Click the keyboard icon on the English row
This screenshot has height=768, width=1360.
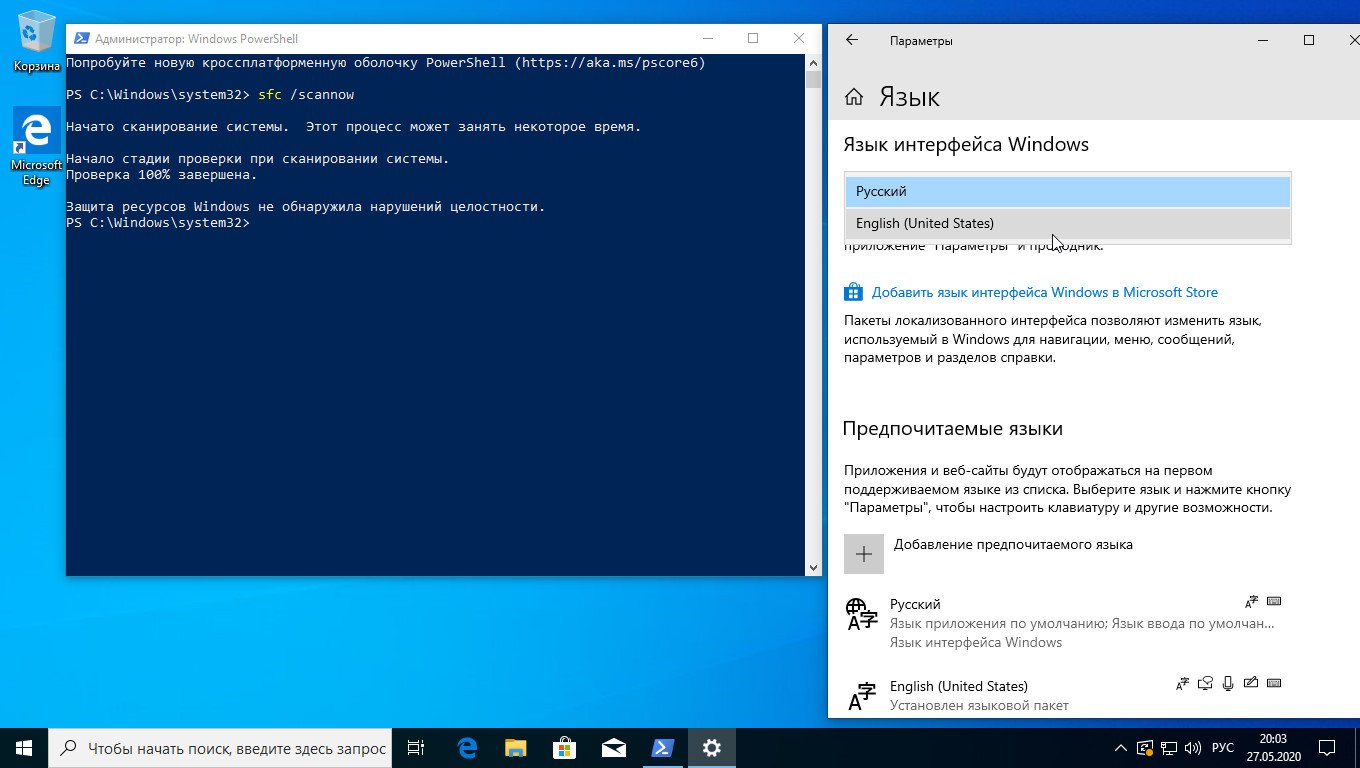pos(1274,684)
